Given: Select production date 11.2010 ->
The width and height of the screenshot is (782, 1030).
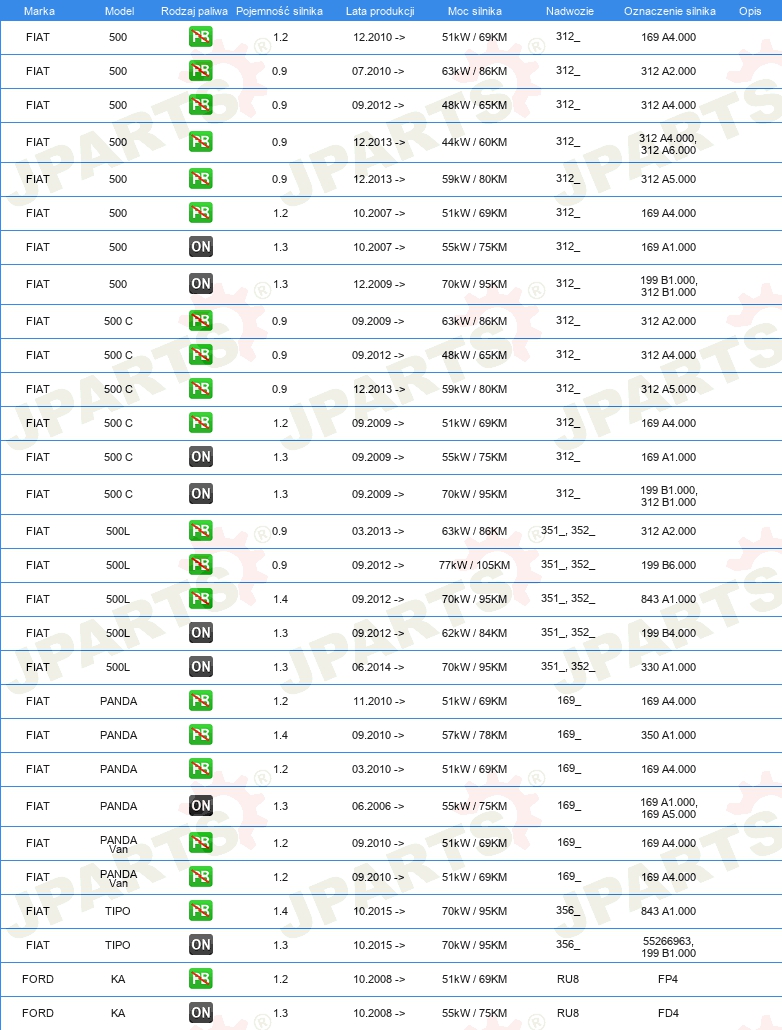Looking at the screenshot, I should coord(379,701).
